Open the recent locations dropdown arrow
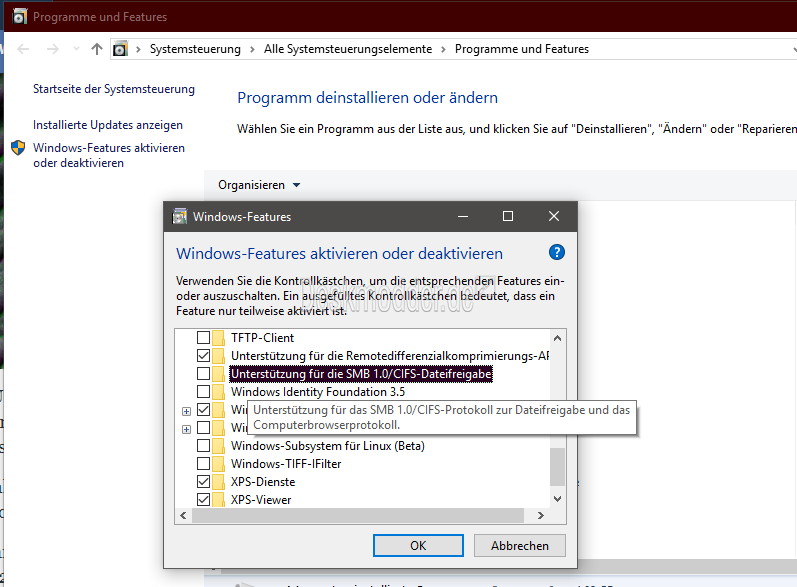 [x=76, y=49]
